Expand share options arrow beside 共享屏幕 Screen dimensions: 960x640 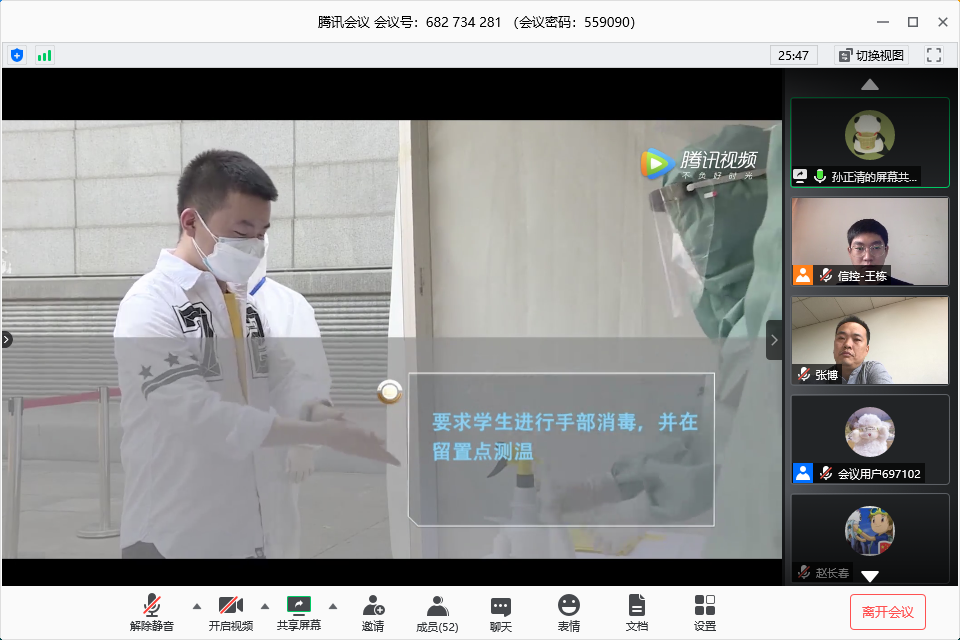click(x=333, y=606)
